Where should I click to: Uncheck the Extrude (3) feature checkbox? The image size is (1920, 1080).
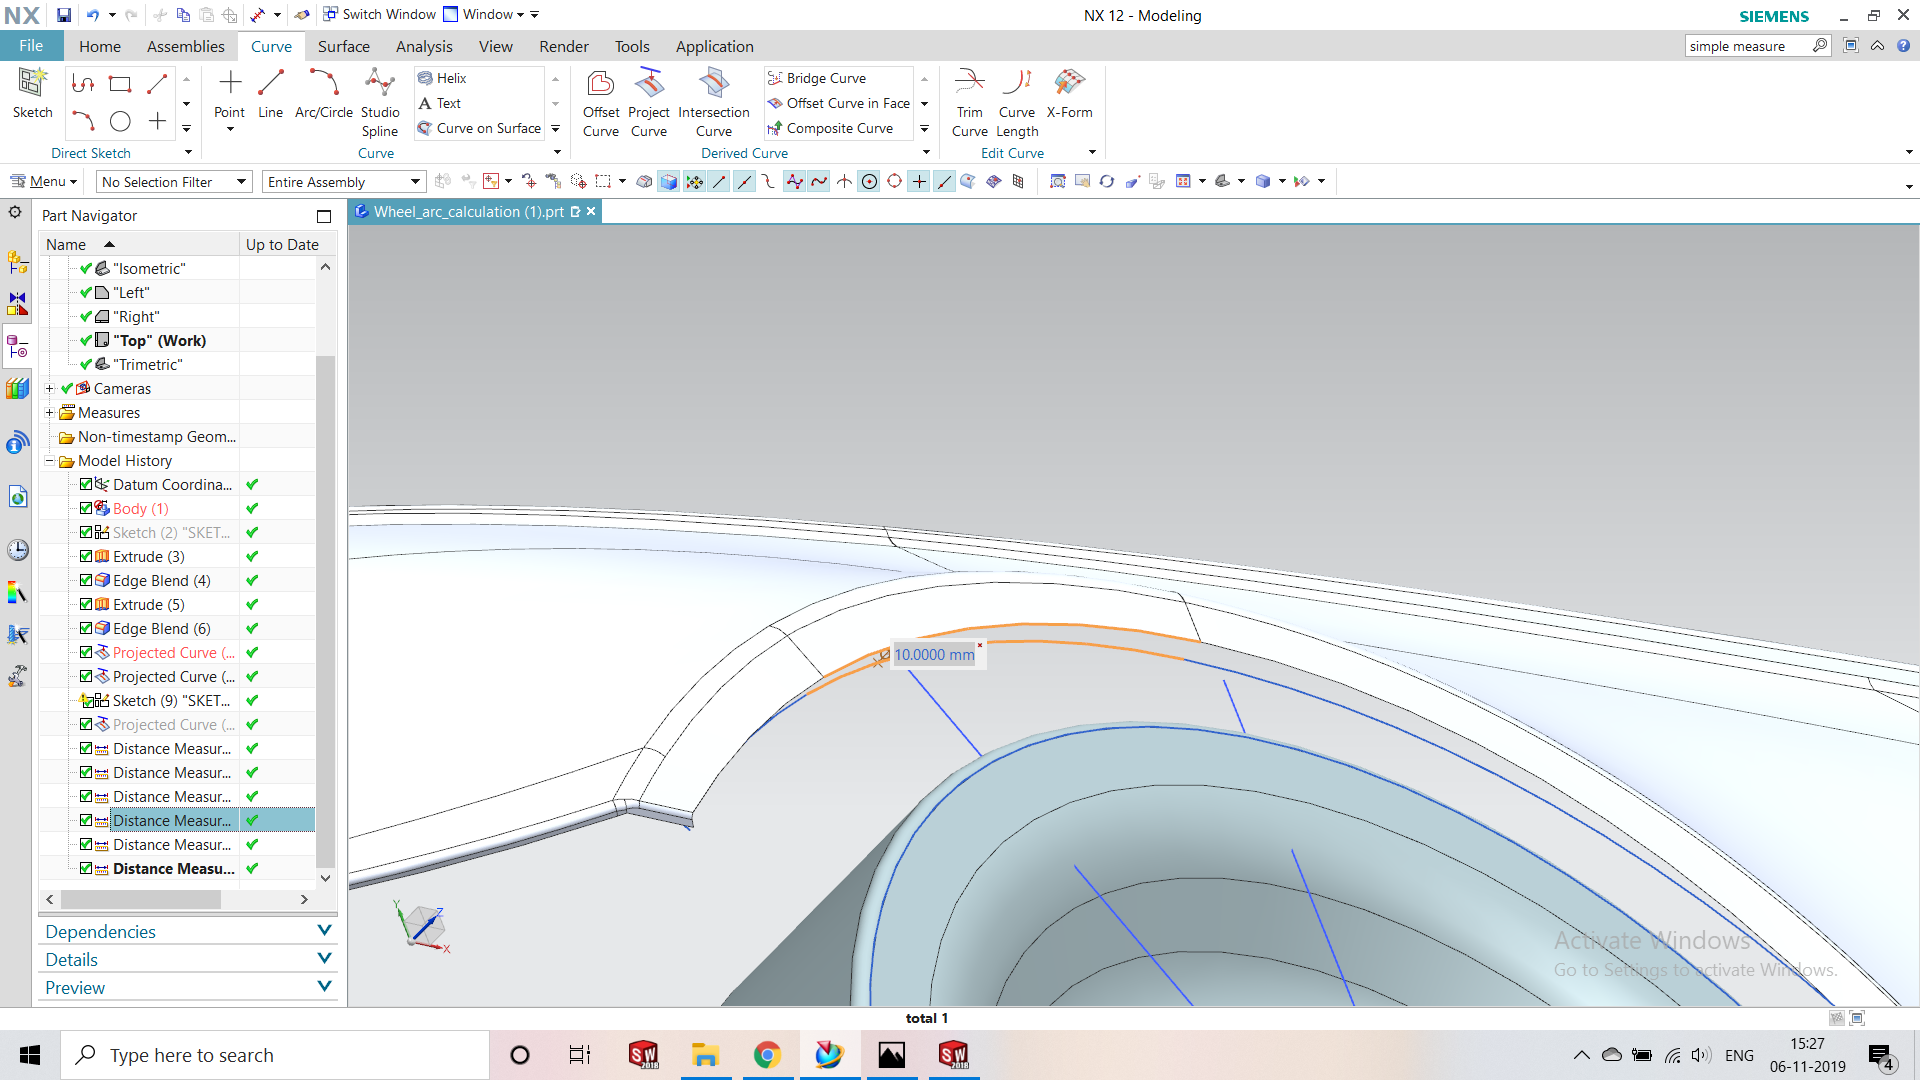pos(85,556)
